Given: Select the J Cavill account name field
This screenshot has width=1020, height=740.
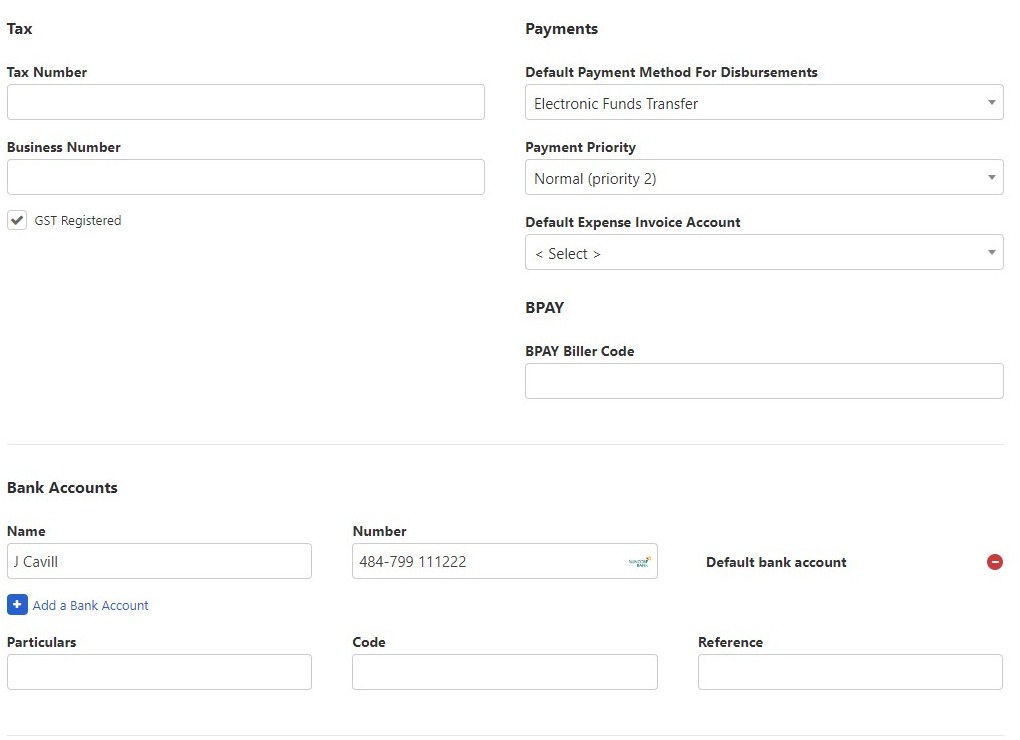Looking at the screenshot, I should tap(159, 561).
